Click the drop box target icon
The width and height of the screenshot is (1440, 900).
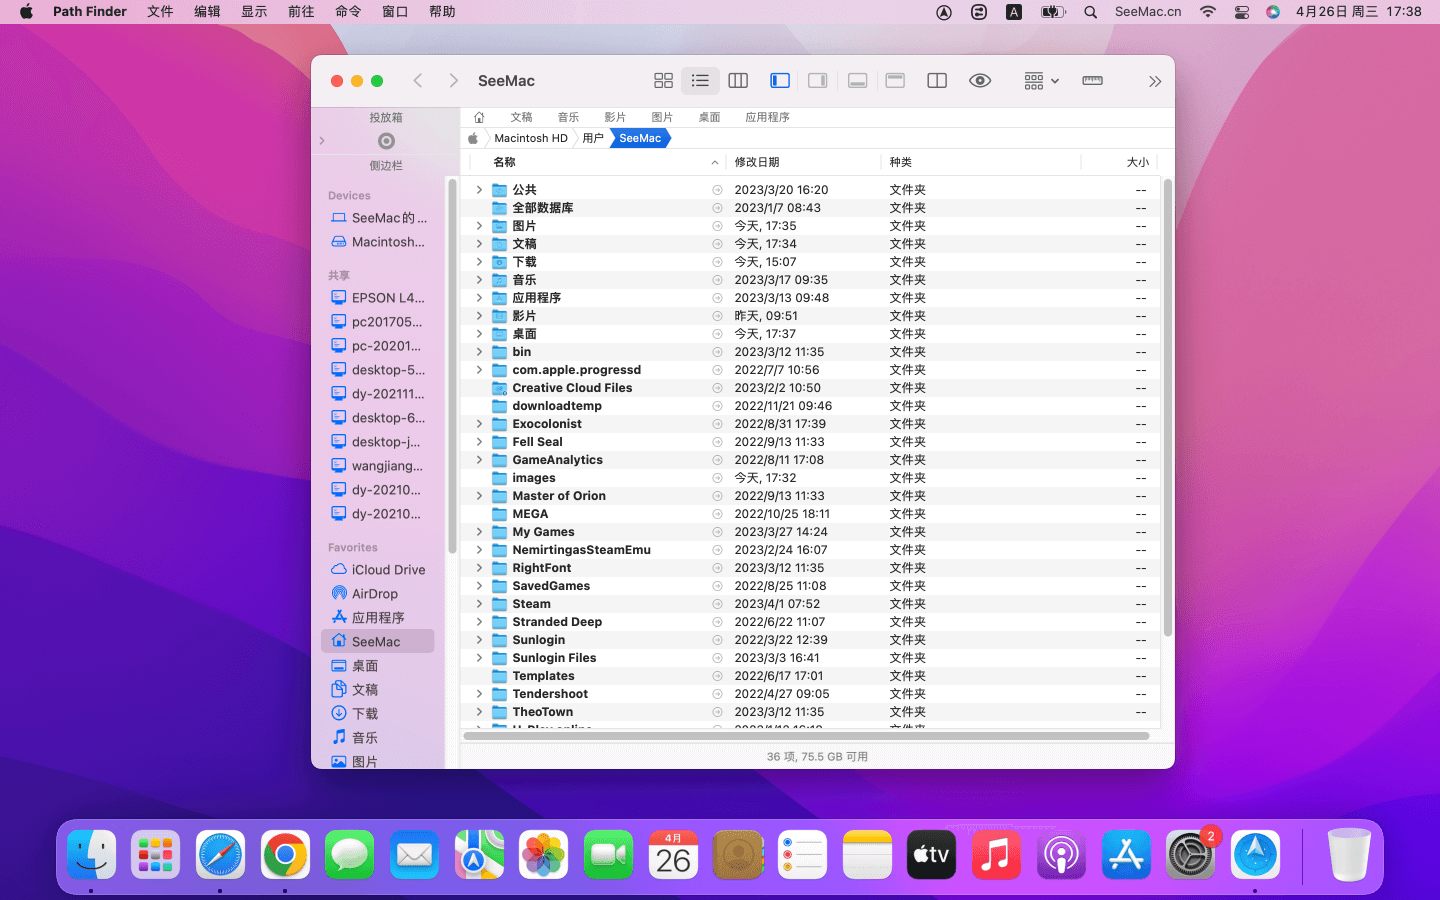(386, 141)
